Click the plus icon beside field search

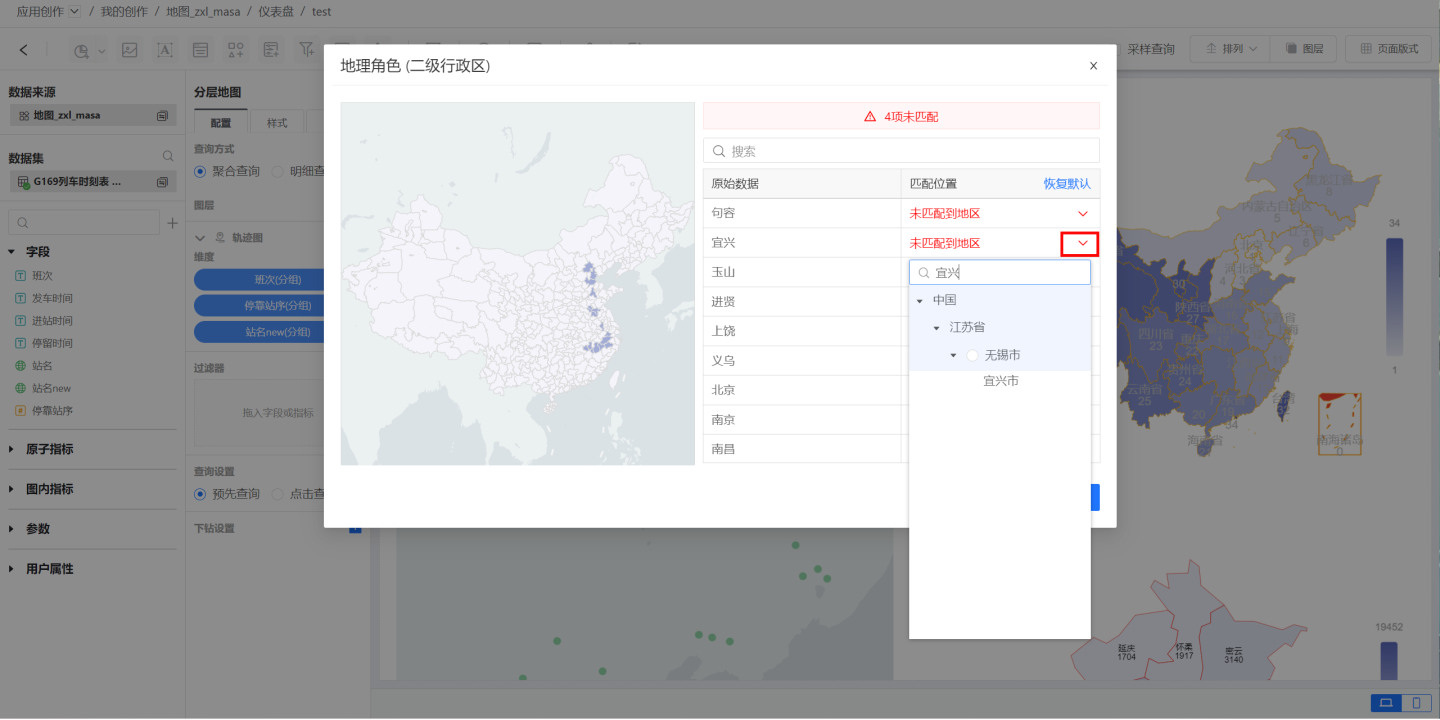click(172, 223)
